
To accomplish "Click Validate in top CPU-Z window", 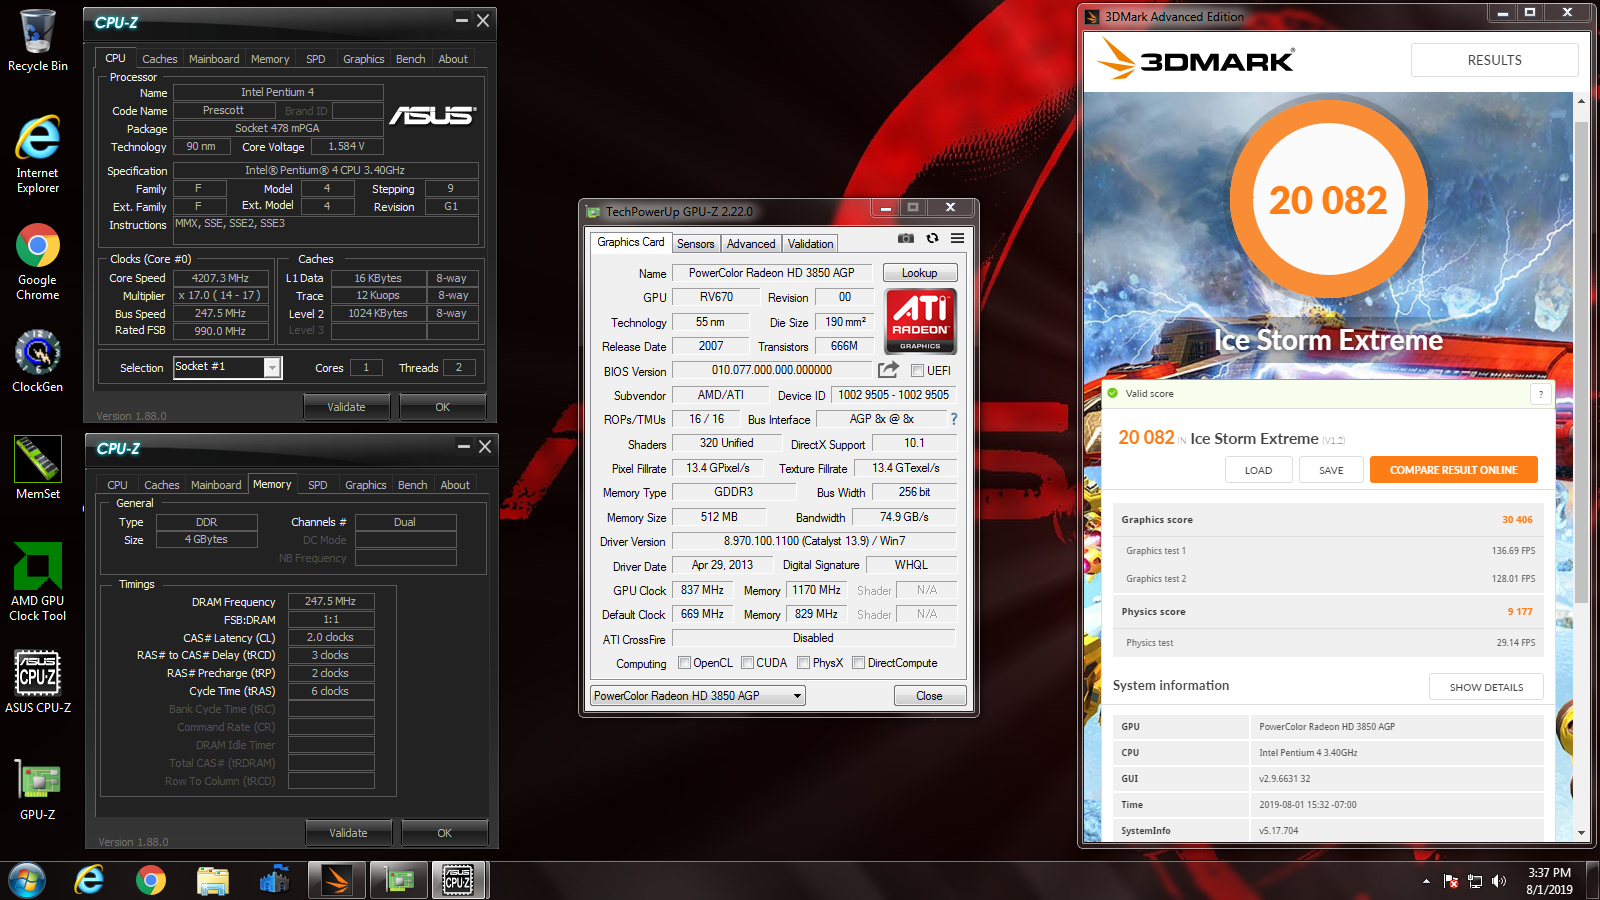I will tap(346, 407).
